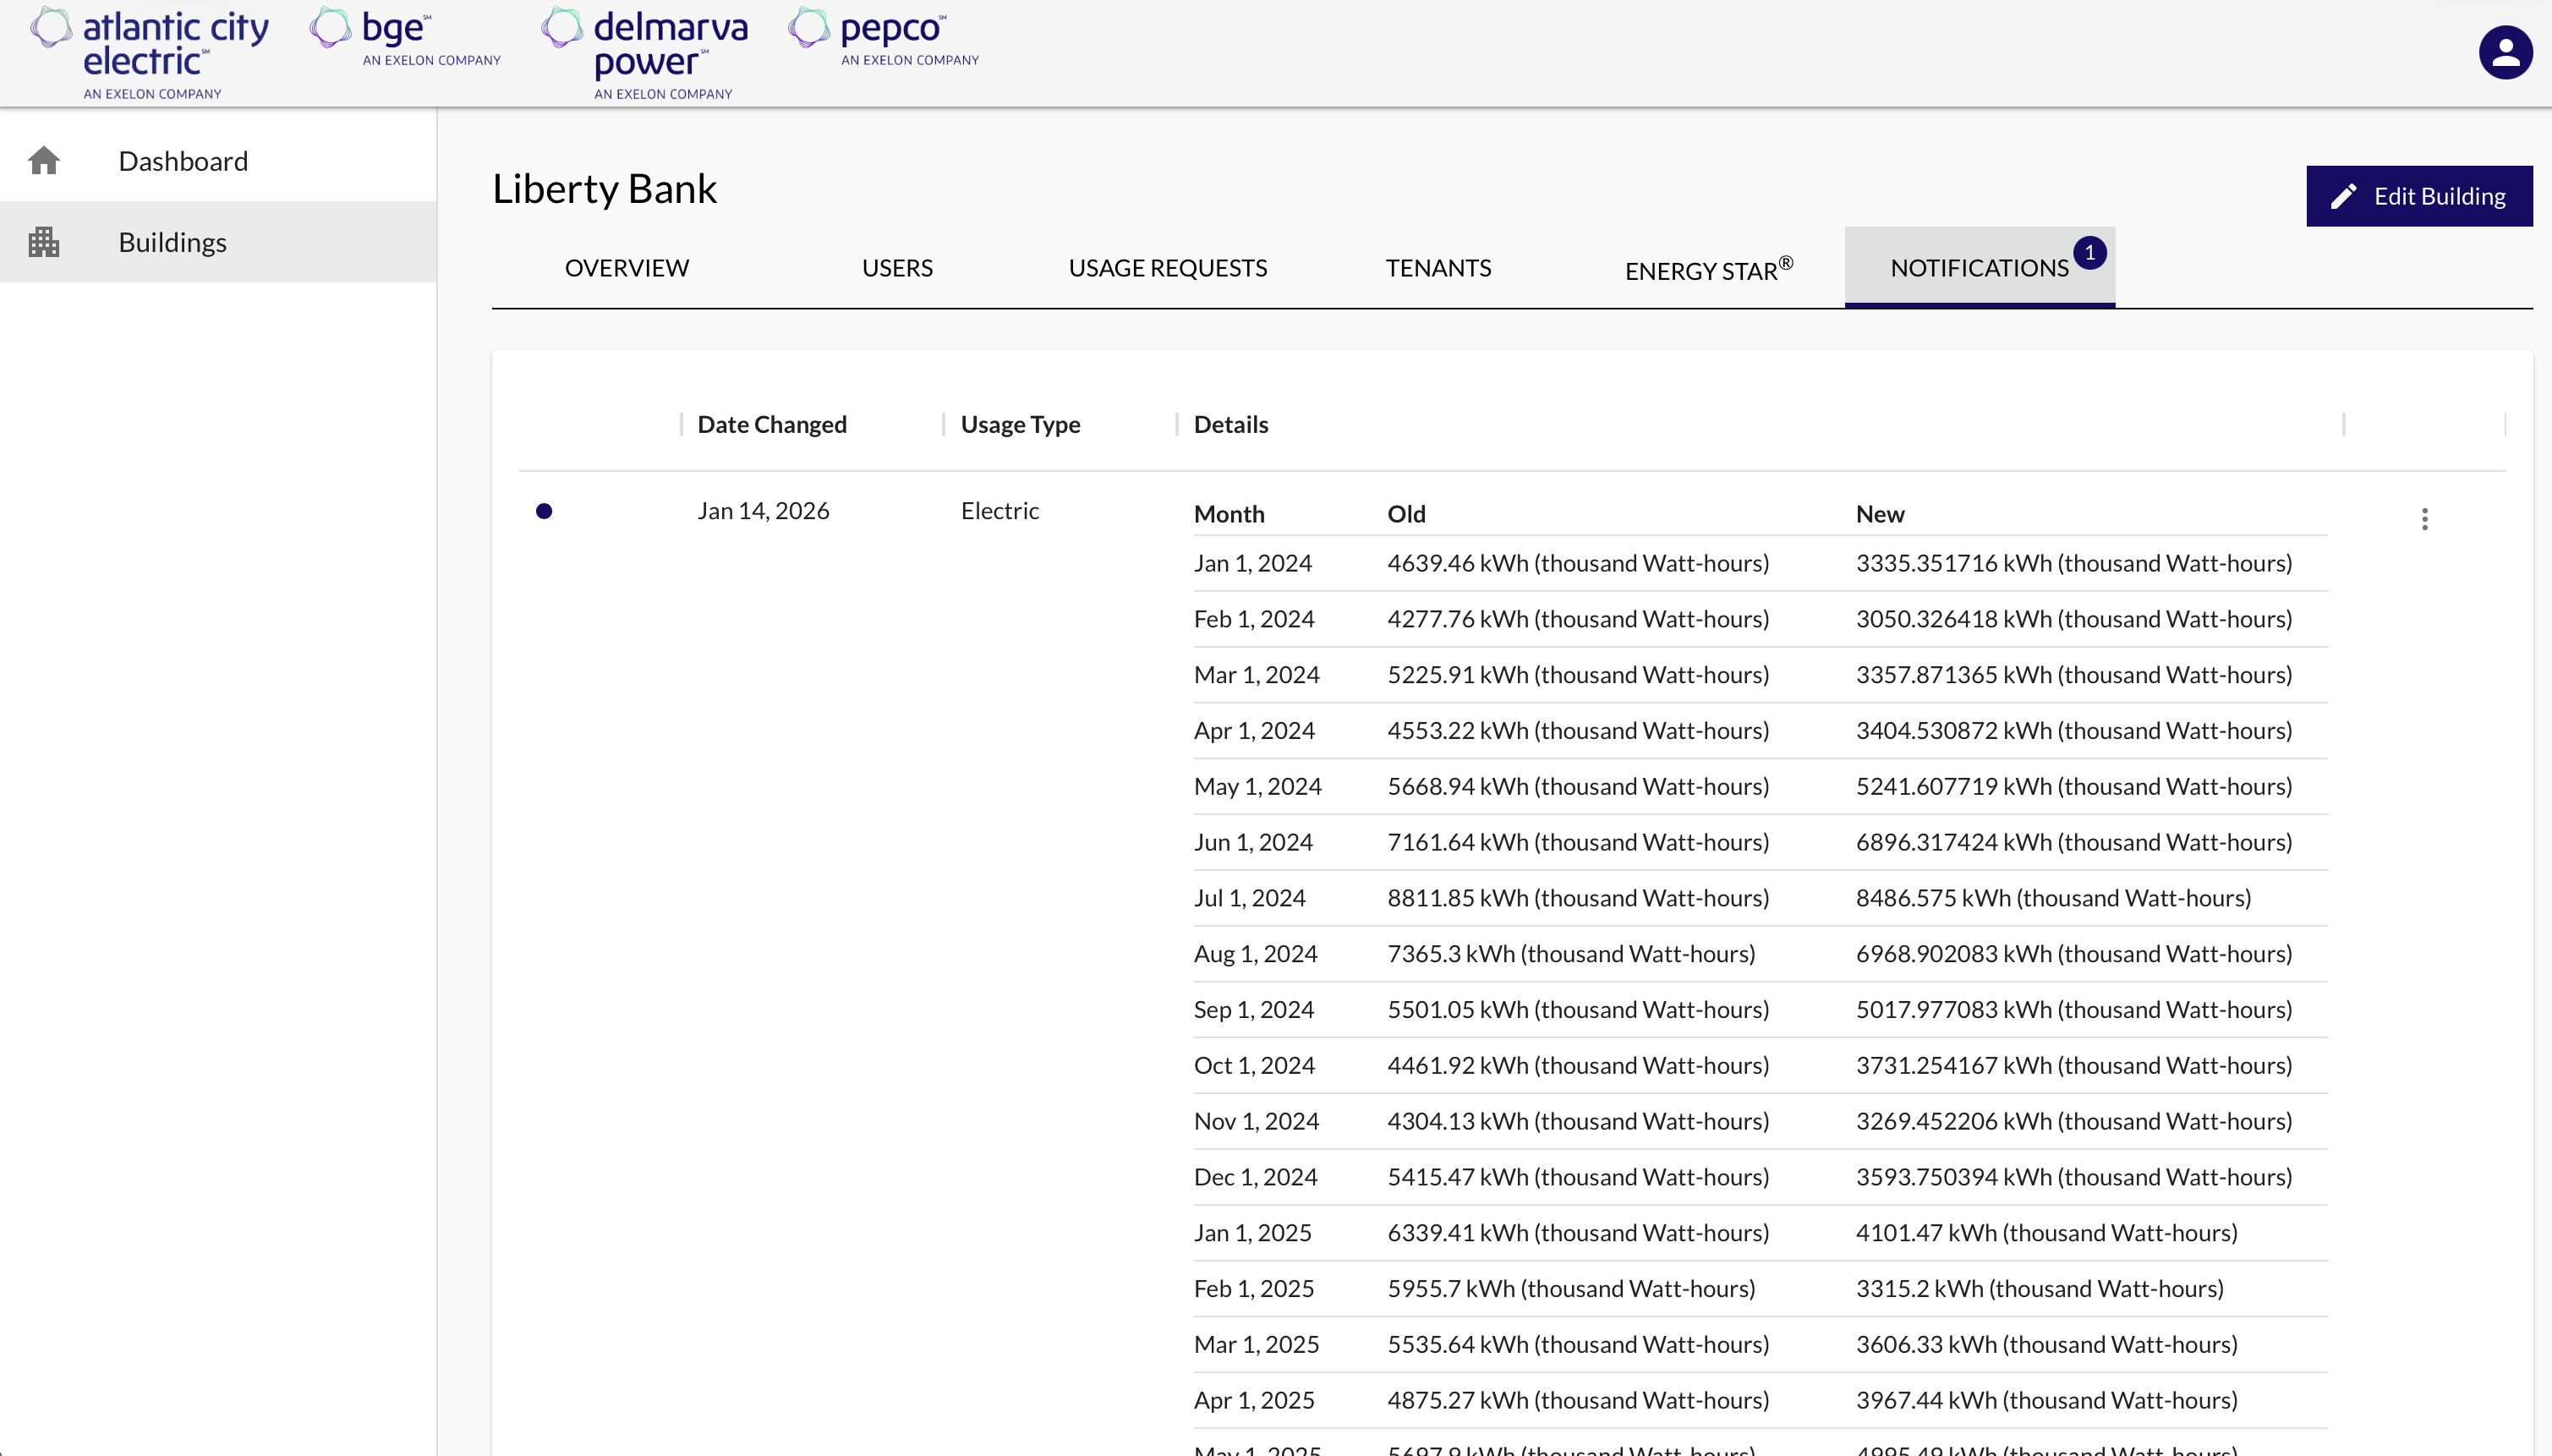The height and width of the screenshot is (1456, 2552).
Task: Select the Tenants tab
Action: point(1438,268)
